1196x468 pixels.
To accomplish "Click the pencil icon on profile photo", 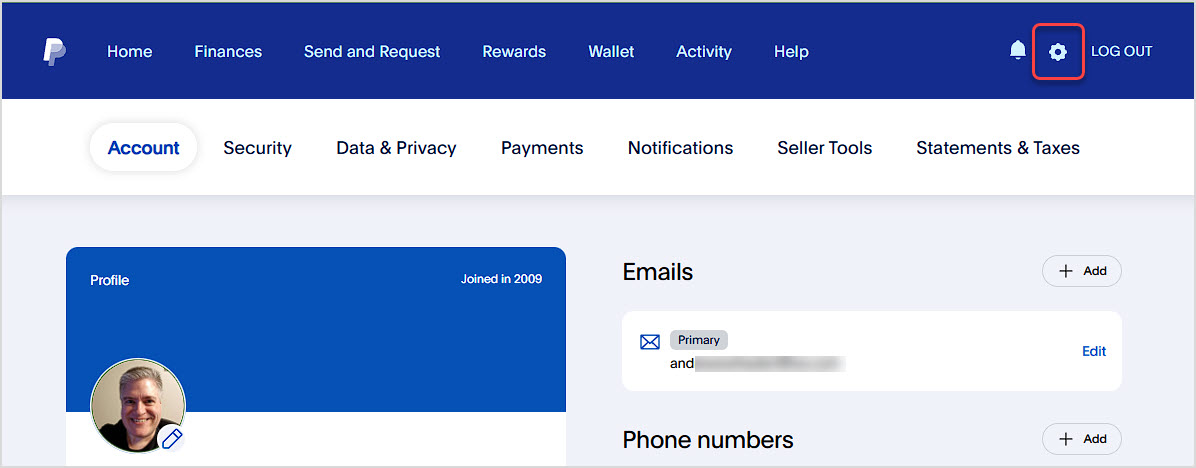I will pyautogui.click(x=172, y=438).
